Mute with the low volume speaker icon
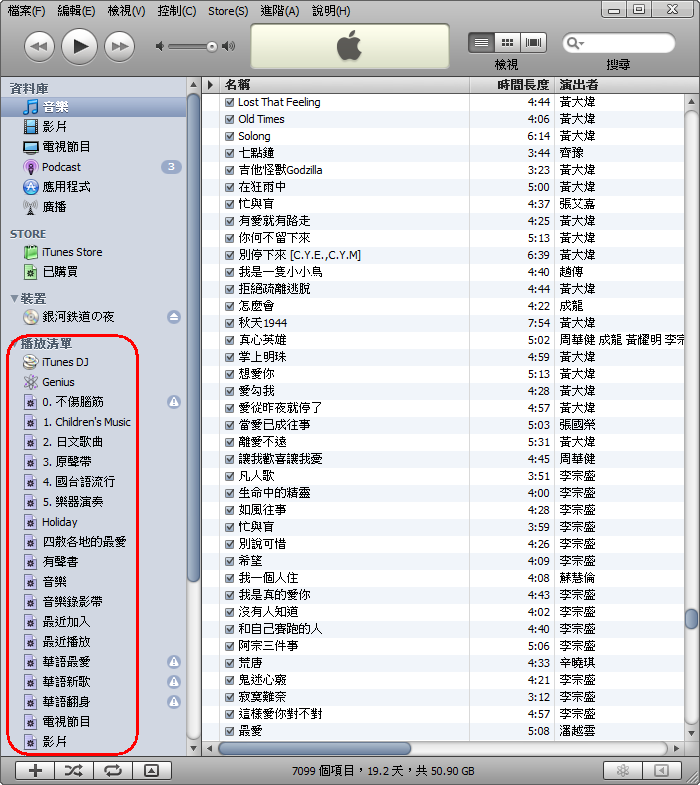700x785 pixels. tap(160, 47)
